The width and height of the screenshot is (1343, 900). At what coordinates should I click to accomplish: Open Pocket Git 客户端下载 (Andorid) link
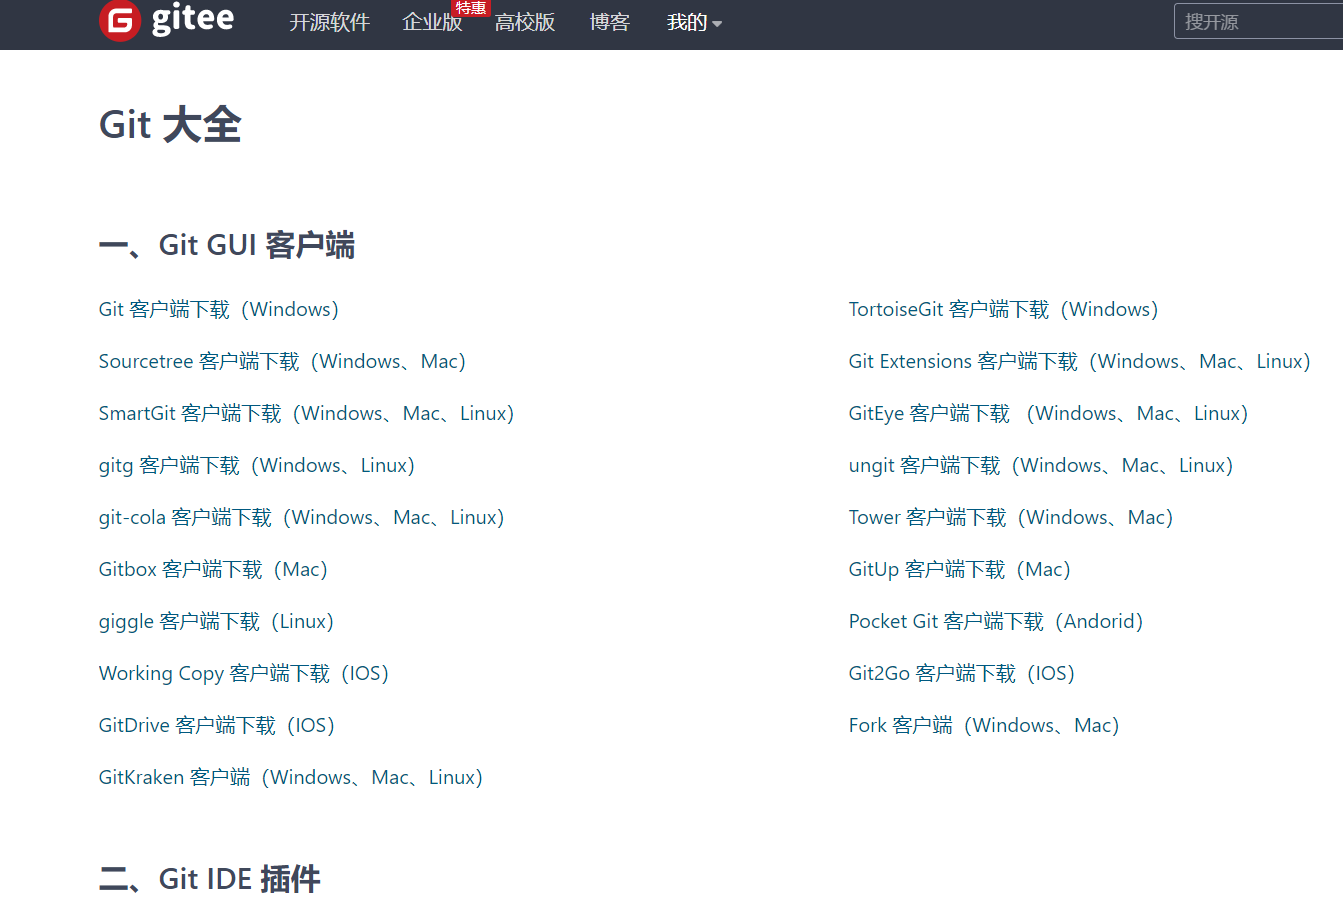[996, 622]
